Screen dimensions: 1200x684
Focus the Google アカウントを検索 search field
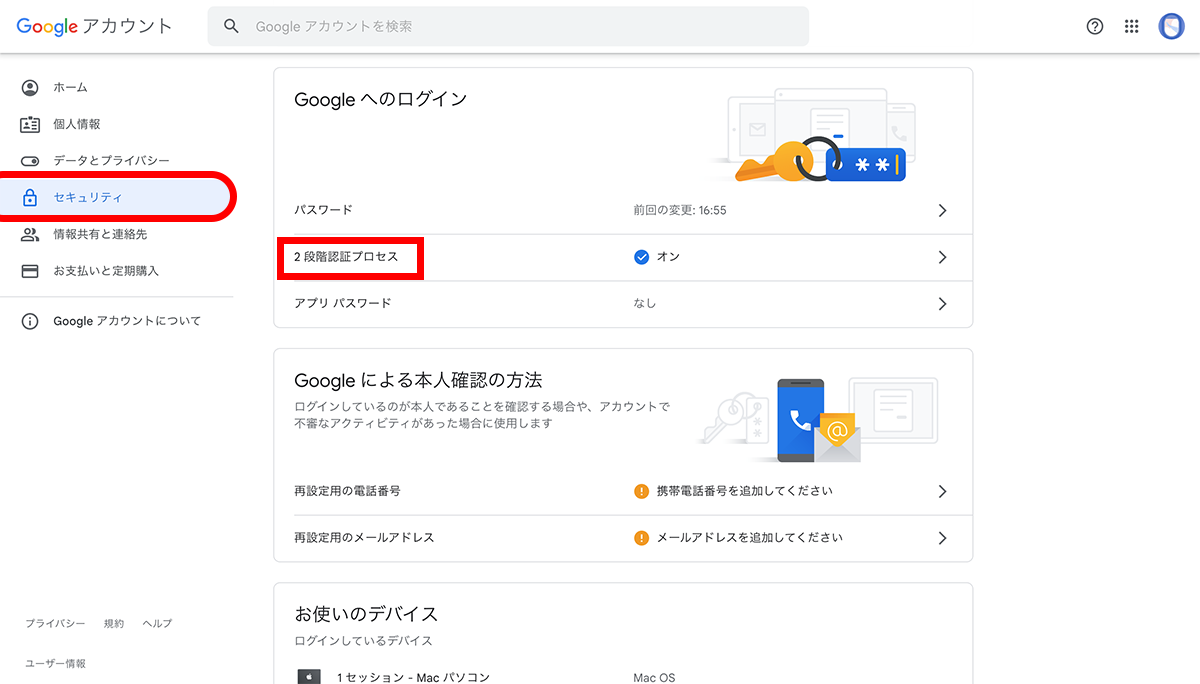(x=508, y=26)
